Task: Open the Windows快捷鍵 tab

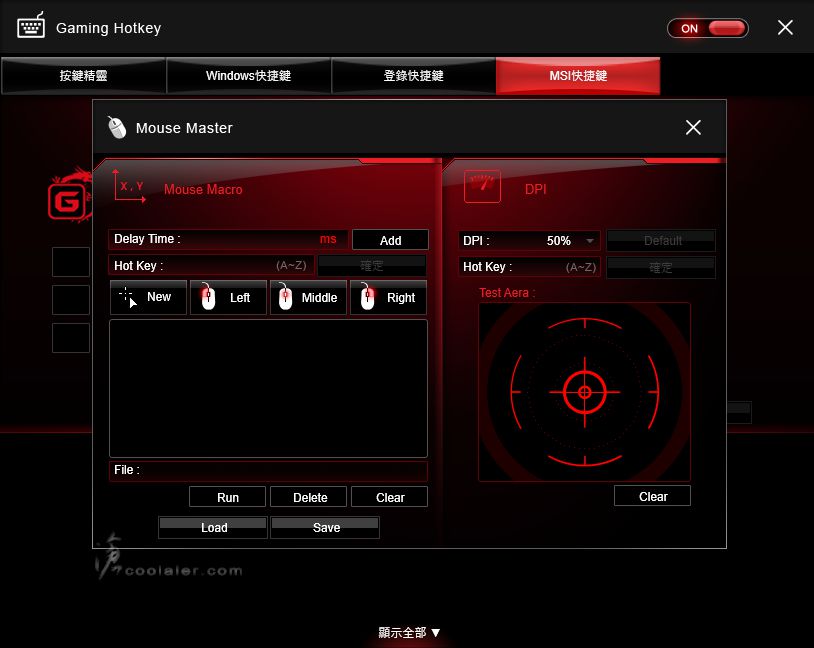Action: 248,76
